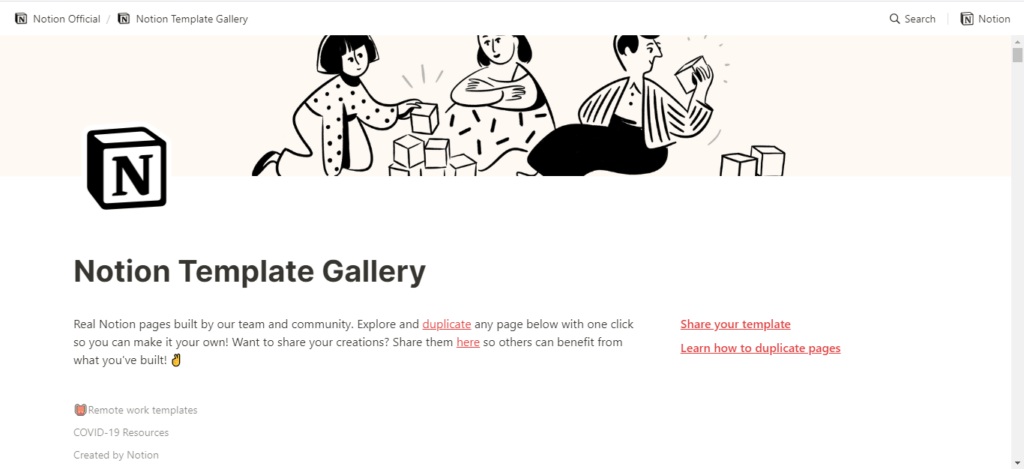Click the Notion label in top bar
Screen dimensions: 1024x469
click(x=994, y=19)
